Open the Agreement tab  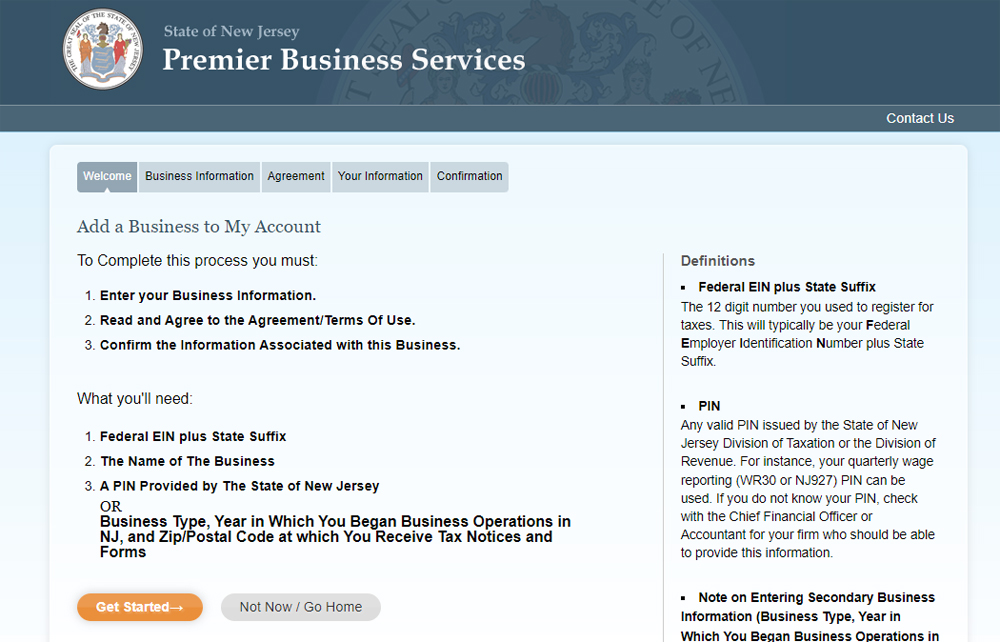(x=296, y=177)
